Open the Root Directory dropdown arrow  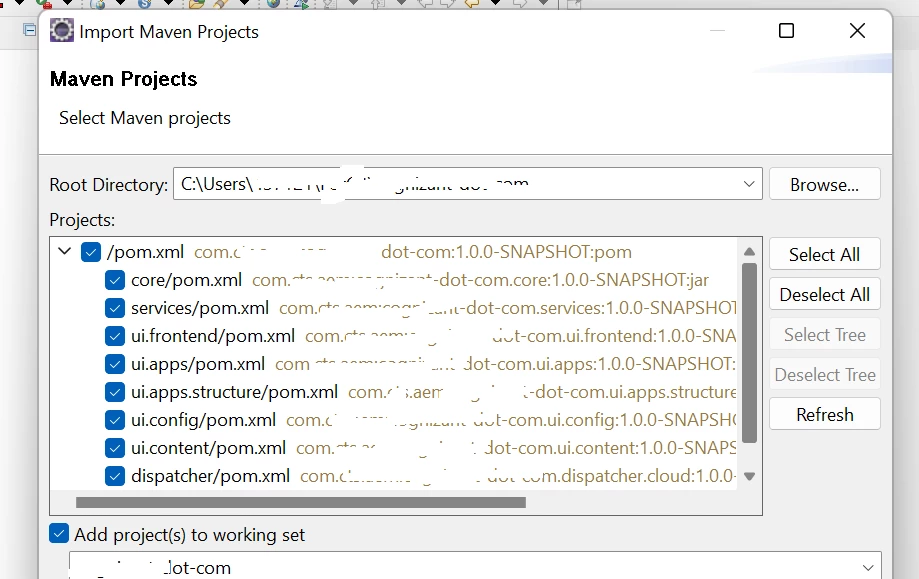748,184
